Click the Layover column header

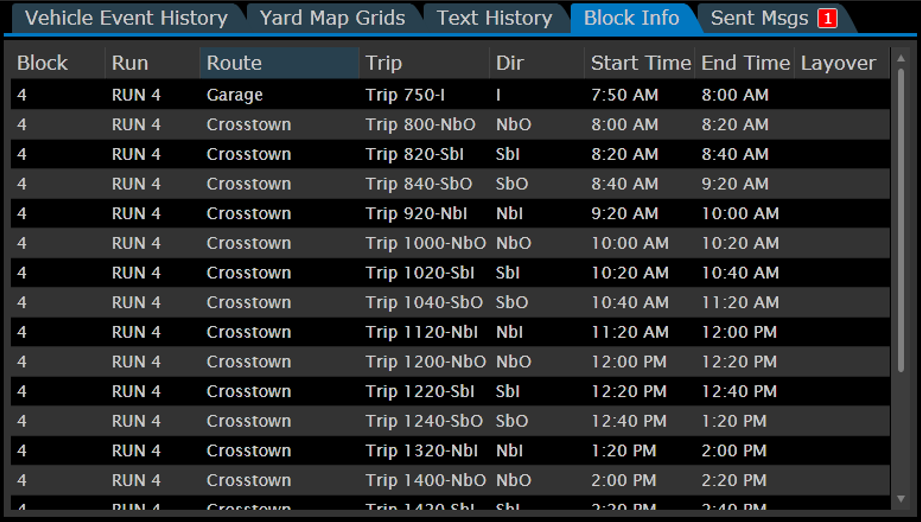[838, 63]
